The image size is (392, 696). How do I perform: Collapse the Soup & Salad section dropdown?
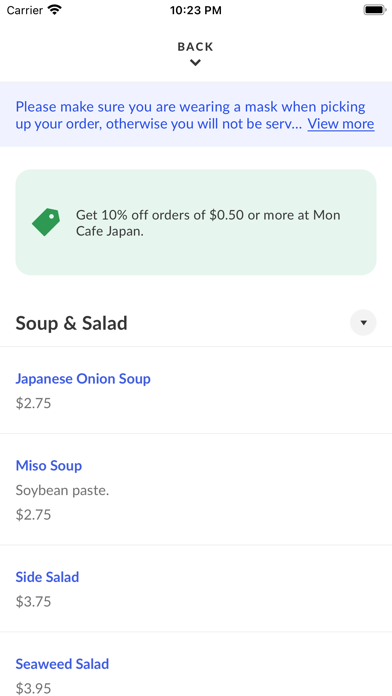(363, 322)
